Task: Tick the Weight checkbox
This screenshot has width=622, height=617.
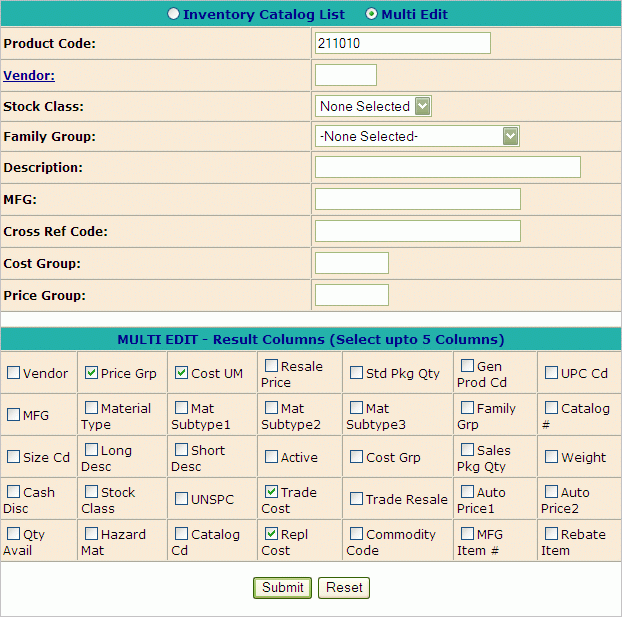Action: coord(551,457)
